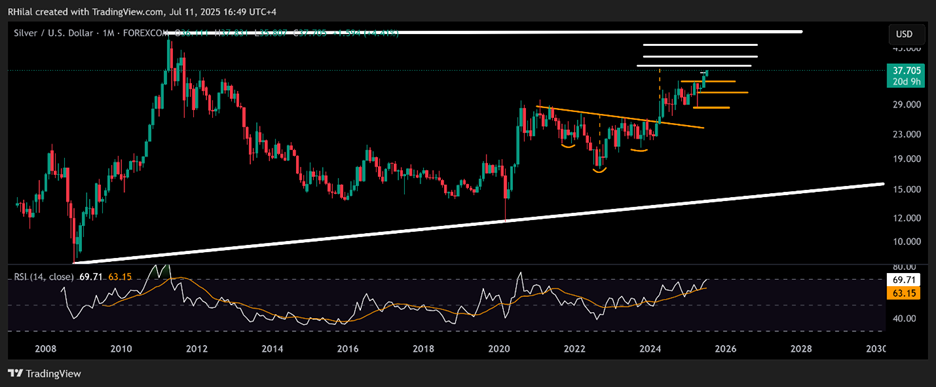
Task: Click the 2010 time axis label
Action: click(x=121, y=348)
